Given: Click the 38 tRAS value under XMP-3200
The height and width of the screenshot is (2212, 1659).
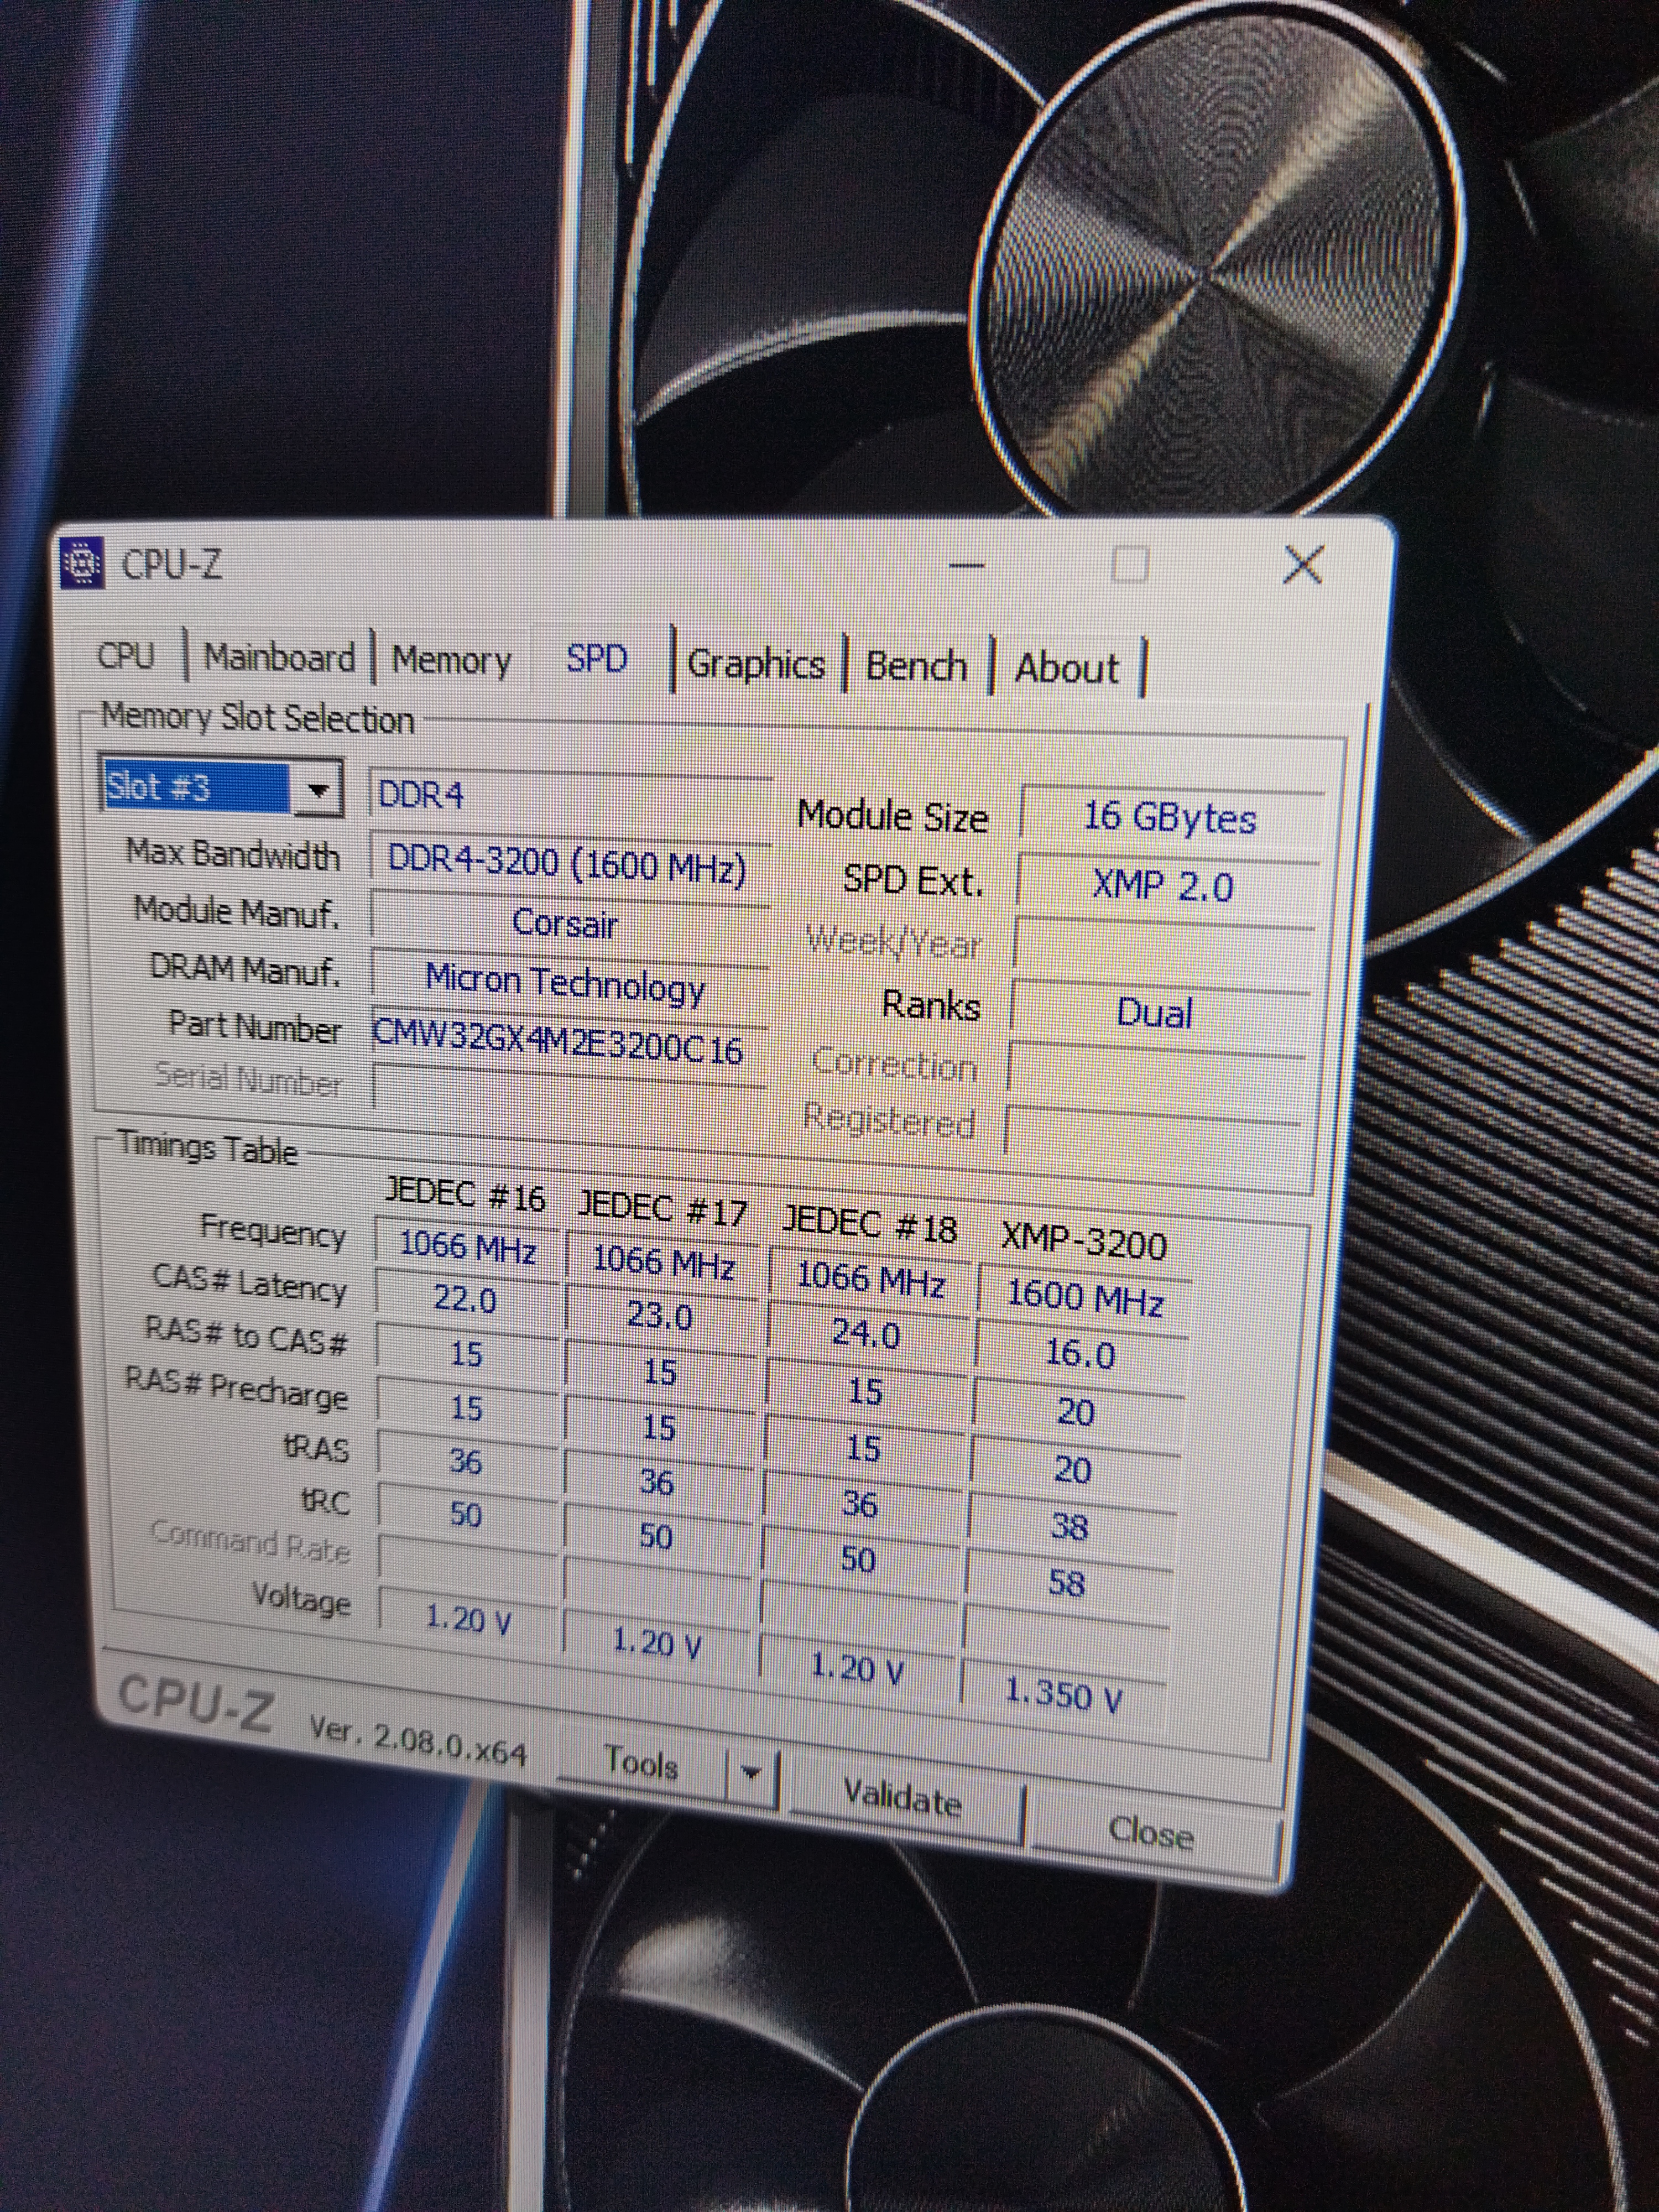Looking at the screenshot, I should click(x=1070, y=1526).
